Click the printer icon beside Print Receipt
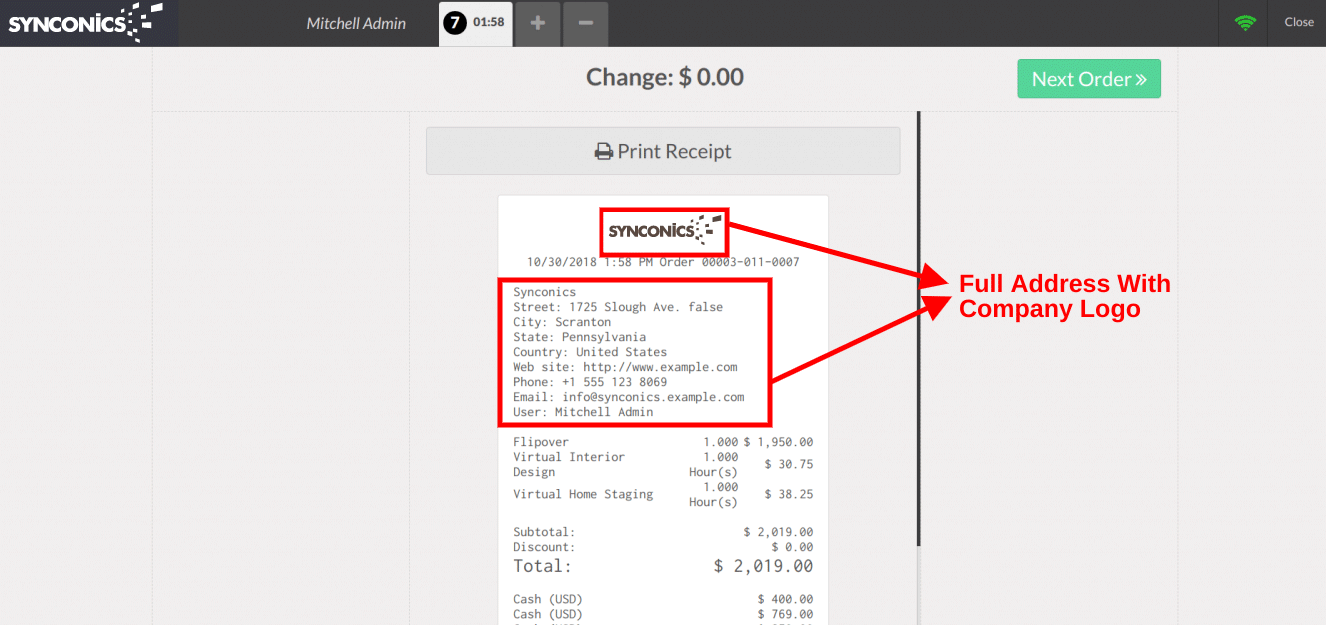 603,152
